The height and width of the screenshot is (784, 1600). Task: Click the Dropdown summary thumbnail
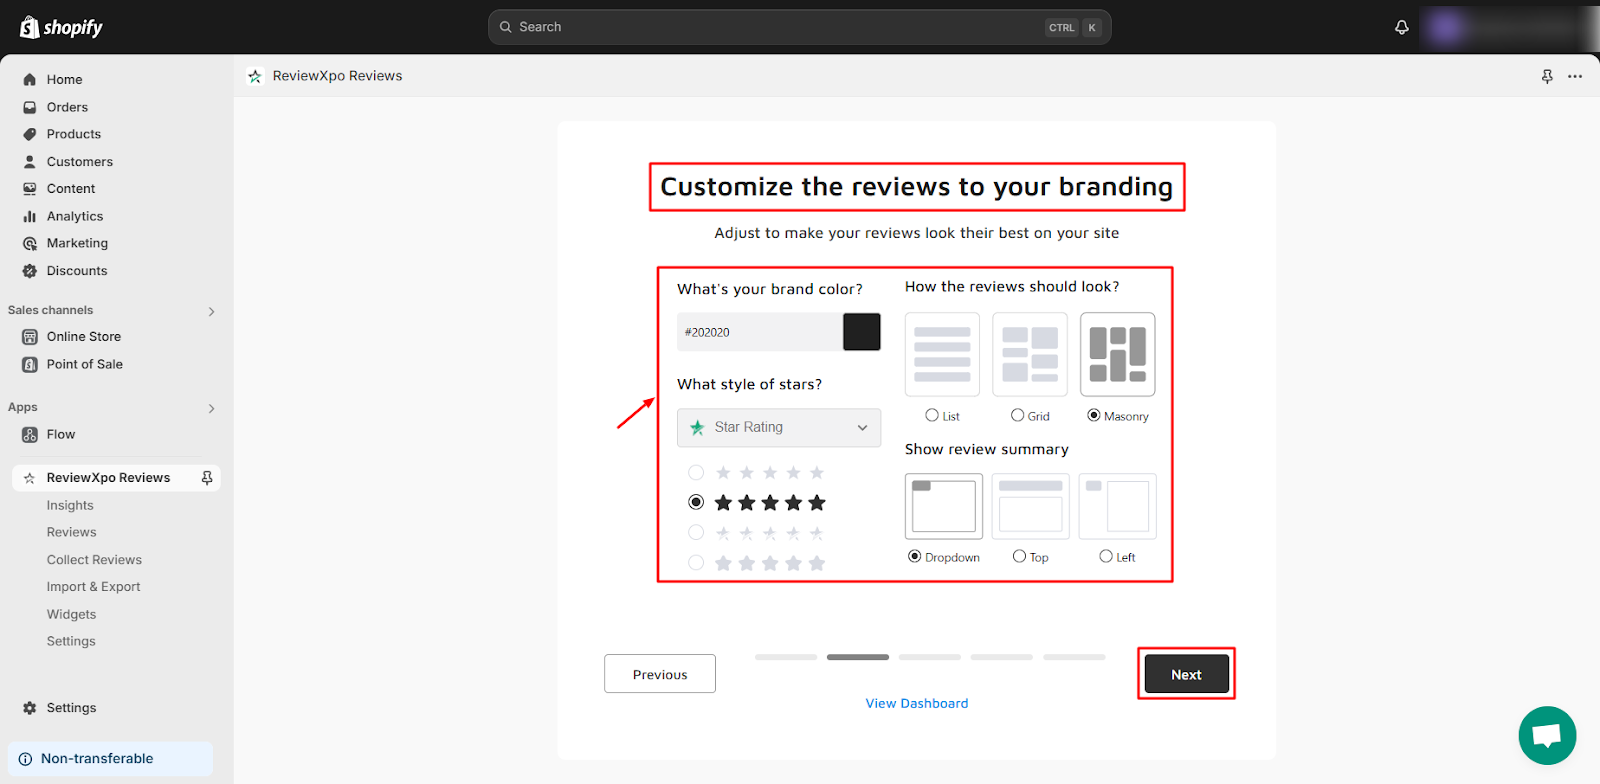tap(944, 506)
